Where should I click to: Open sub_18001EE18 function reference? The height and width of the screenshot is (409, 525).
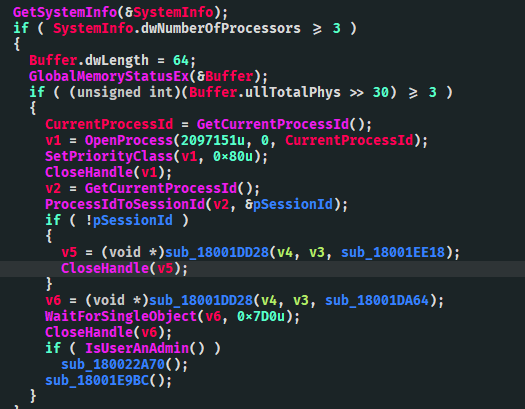pyautogui.click(x=393, y=252)
